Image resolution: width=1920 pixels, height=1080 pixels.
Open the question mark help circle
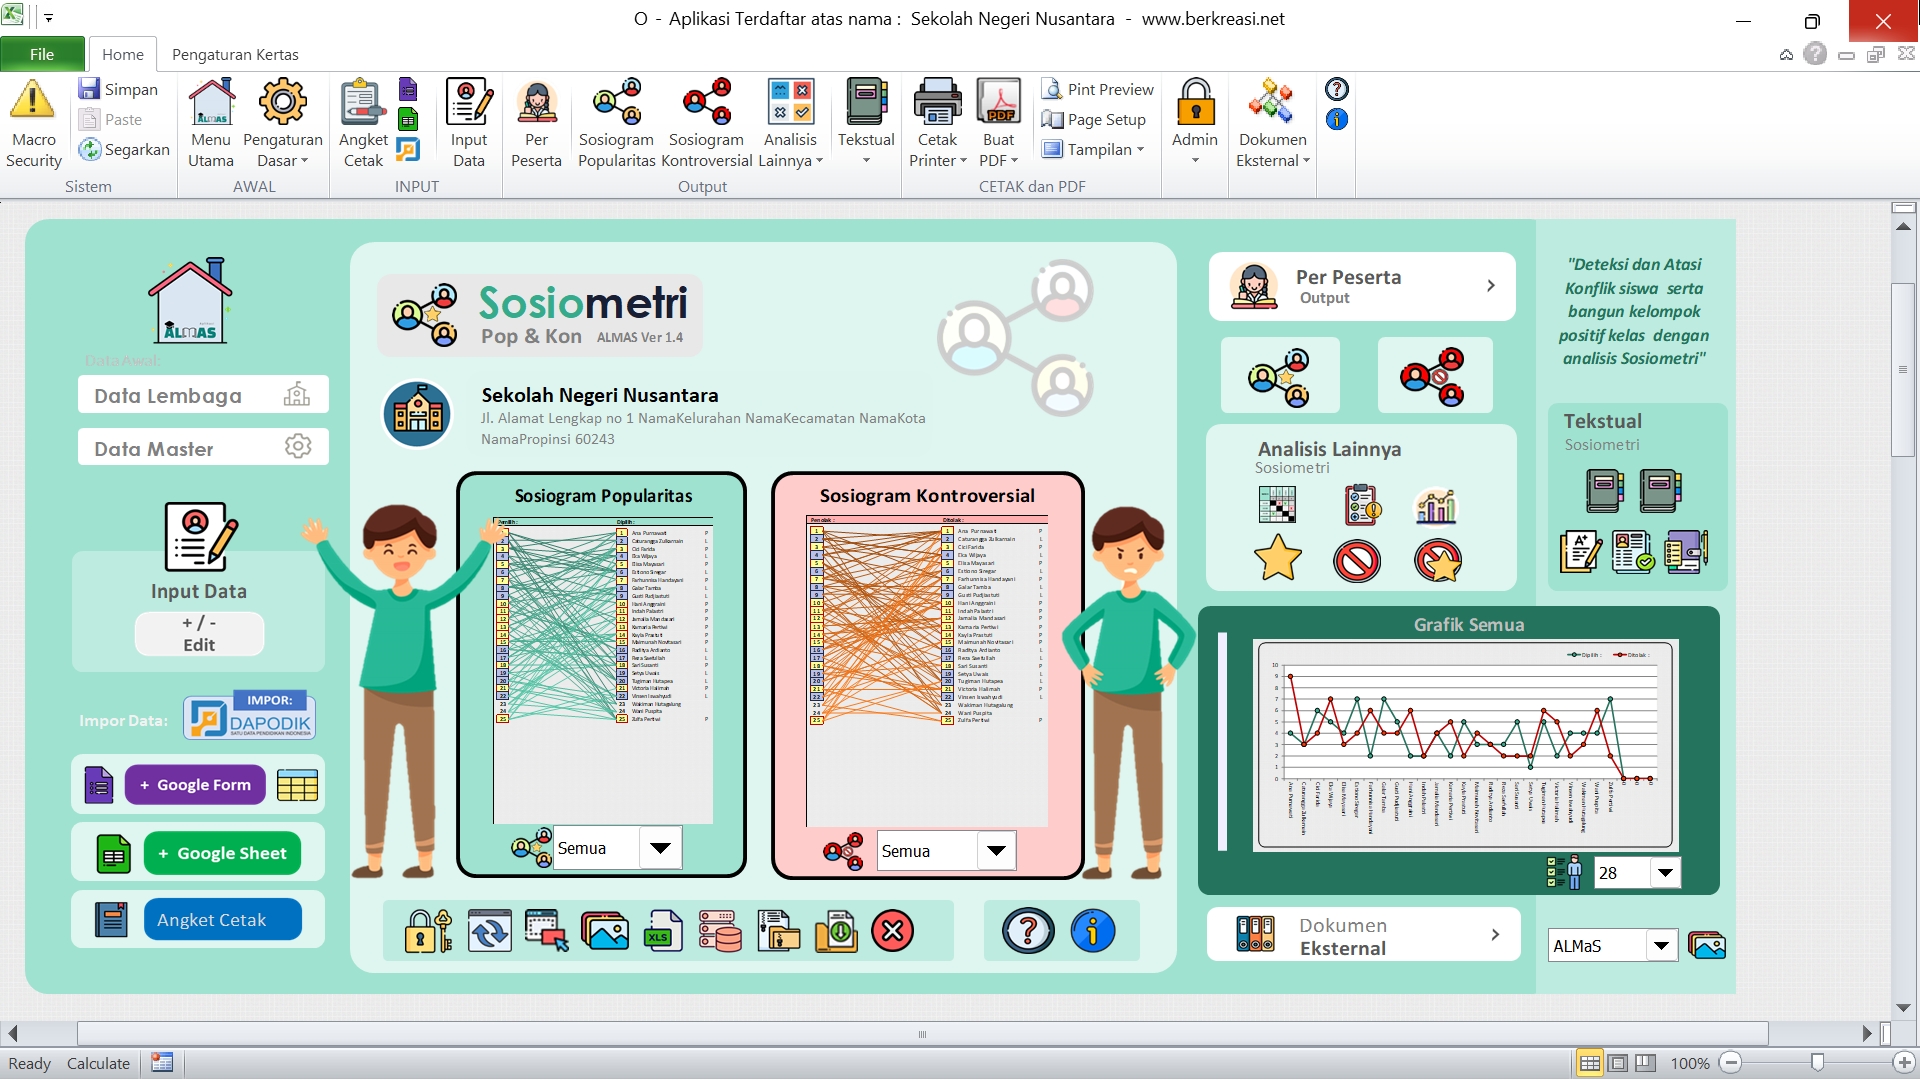pos(1028,931)
